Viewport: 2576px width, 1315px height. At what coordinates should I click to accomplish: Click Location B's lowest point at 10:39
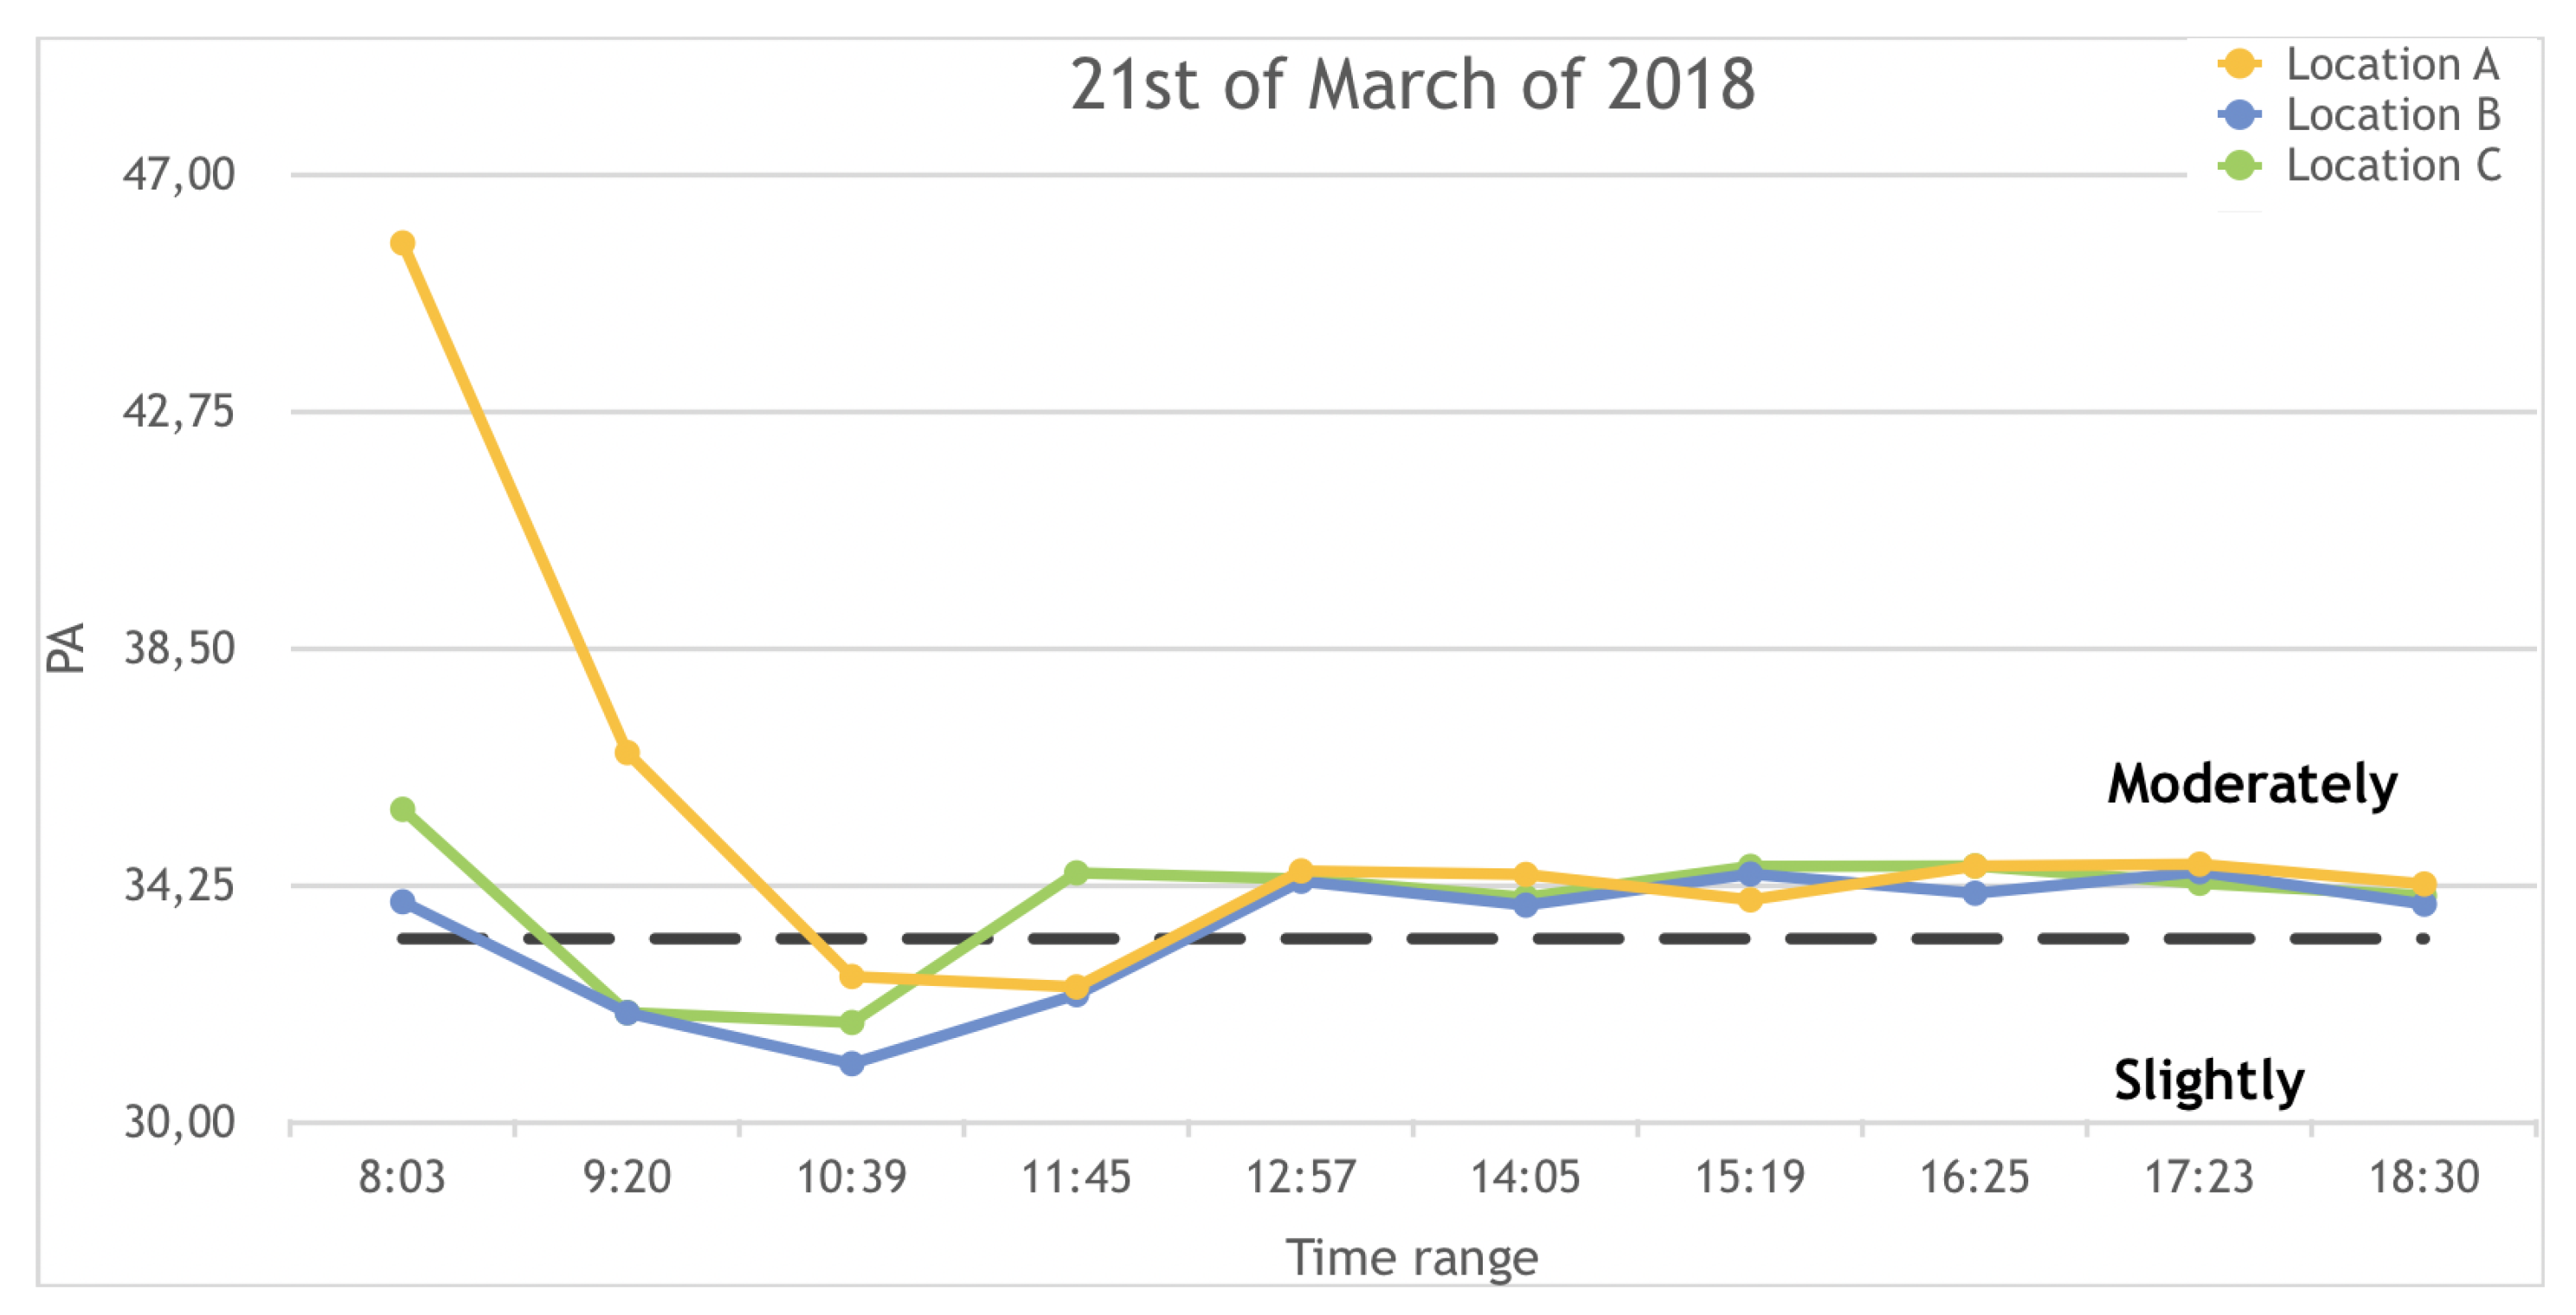[x=852, y=1063]
